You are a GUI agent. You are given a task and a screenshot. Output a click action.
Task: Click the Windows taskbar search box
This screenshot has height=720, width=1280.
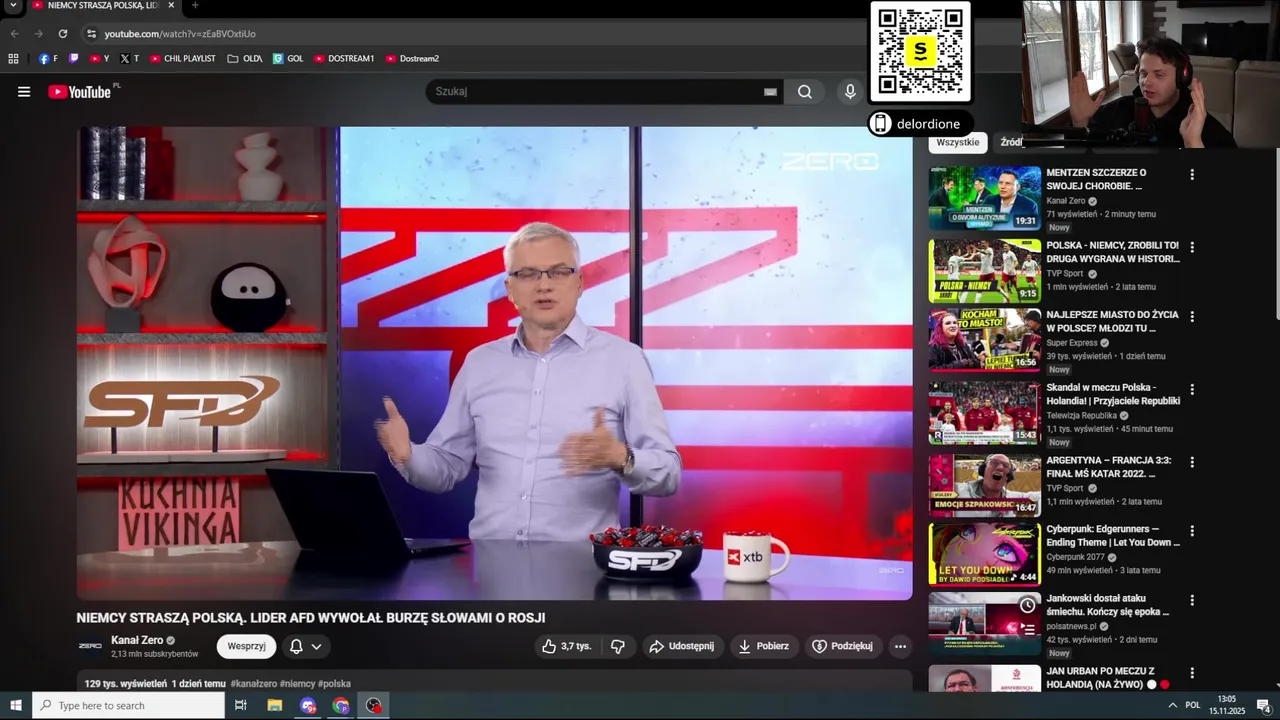pos(128,705)
